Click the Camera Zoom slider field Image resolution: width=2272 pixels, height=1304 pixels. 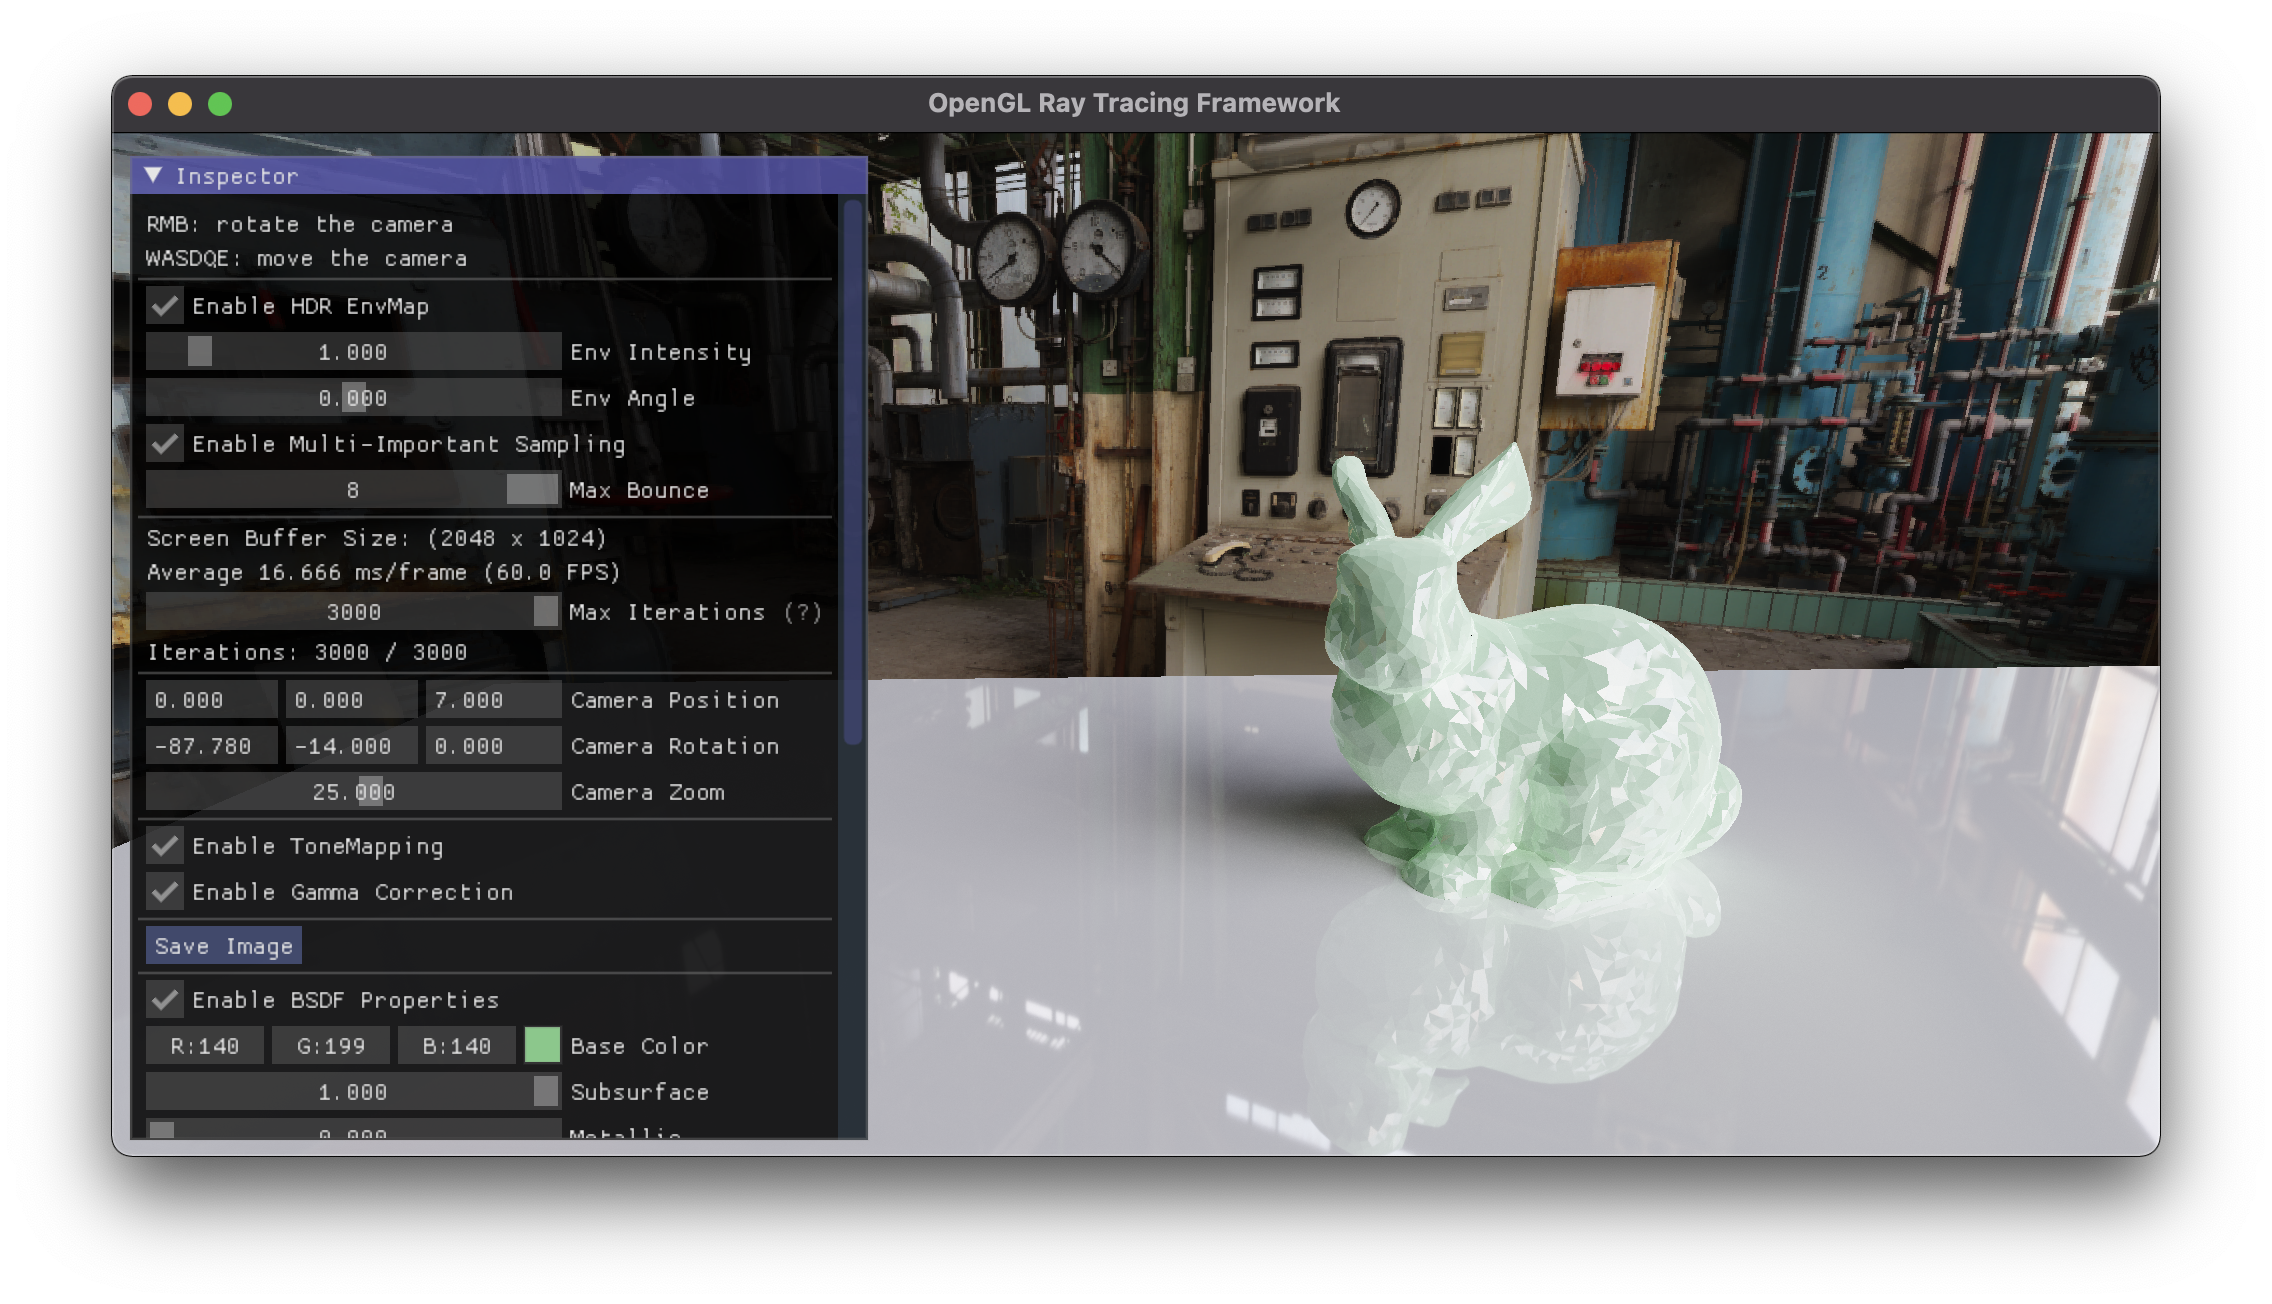(353, 792)
